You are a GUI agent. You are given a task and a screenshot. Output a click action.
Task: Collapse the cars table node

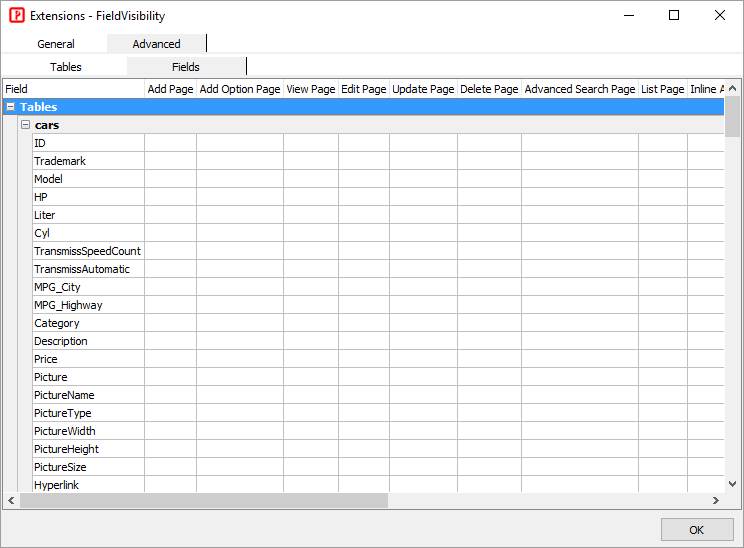coord(26,125)
